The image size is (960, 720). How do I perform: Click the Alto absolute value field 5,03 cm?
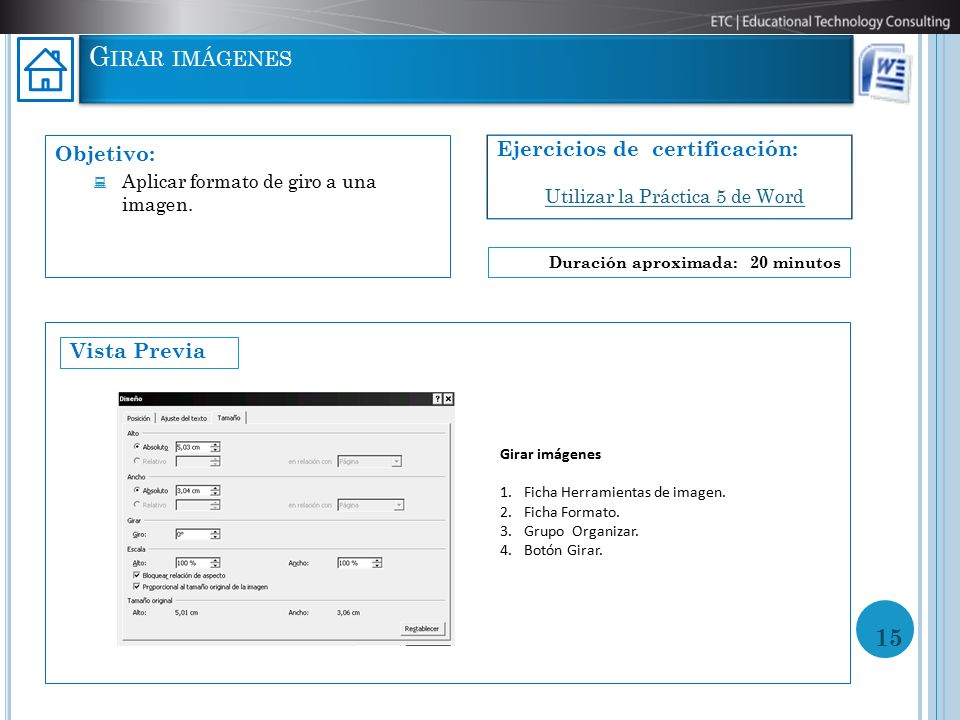tap(193, 448)
